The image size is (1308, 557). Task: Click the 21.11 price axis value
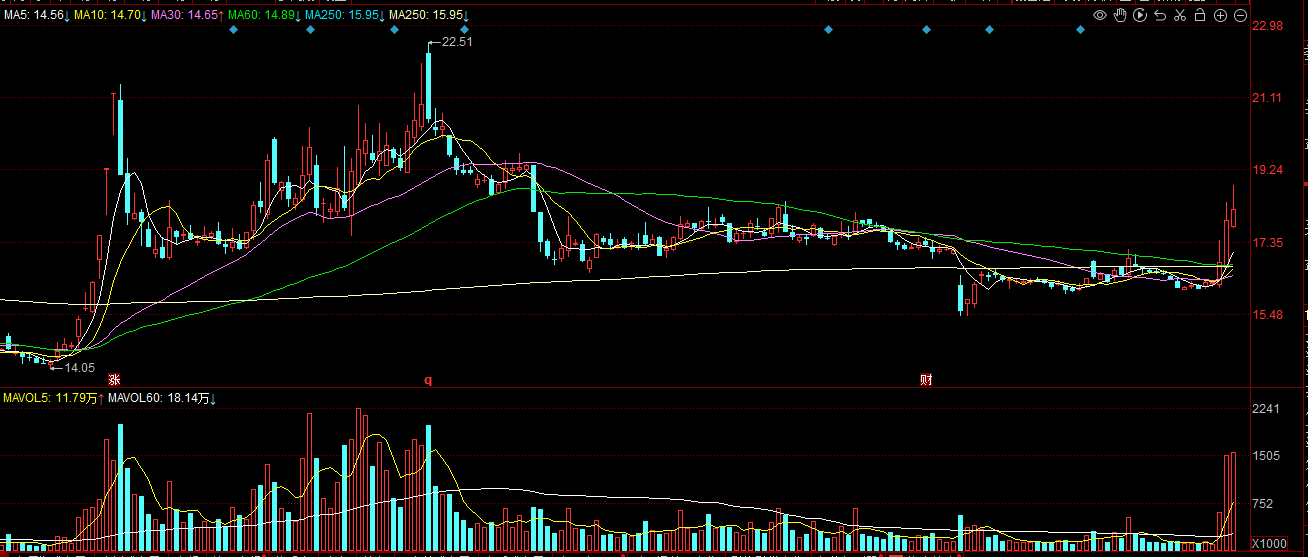pos(1268,98)
